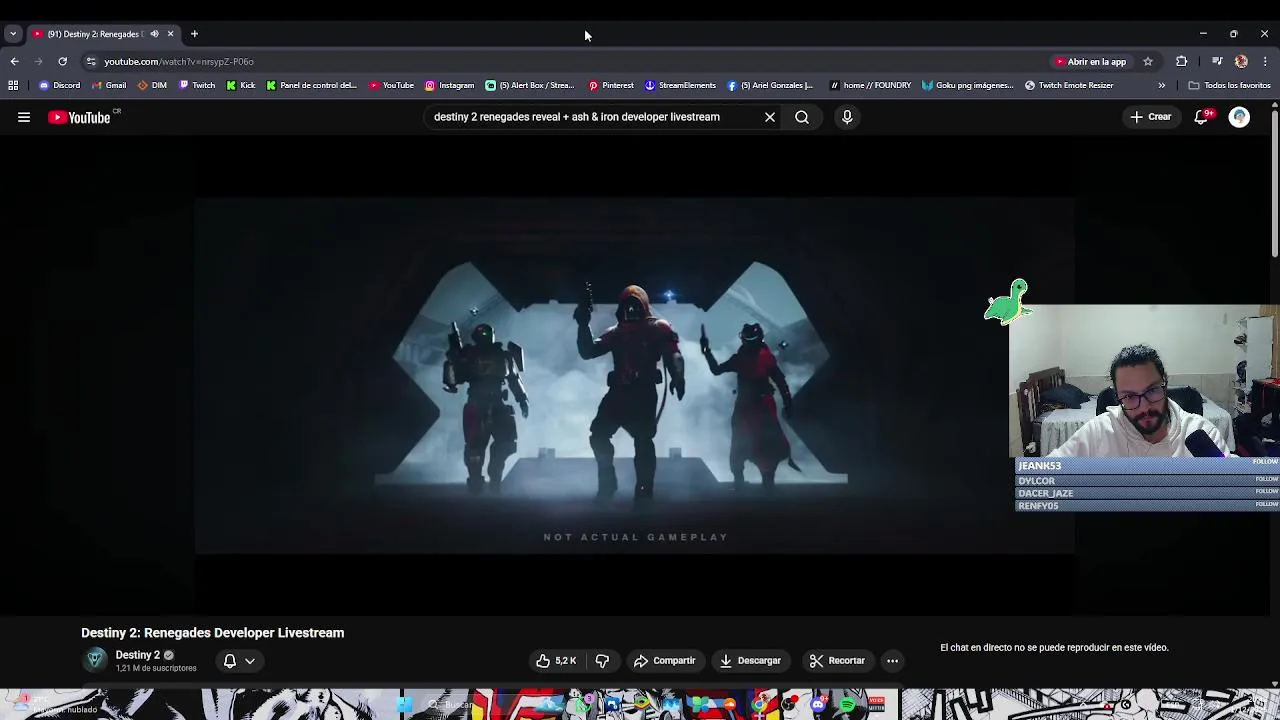This screenshot has width=1280, height=720.
Task: Open the Crear menu
Action: pos(1151,117)
